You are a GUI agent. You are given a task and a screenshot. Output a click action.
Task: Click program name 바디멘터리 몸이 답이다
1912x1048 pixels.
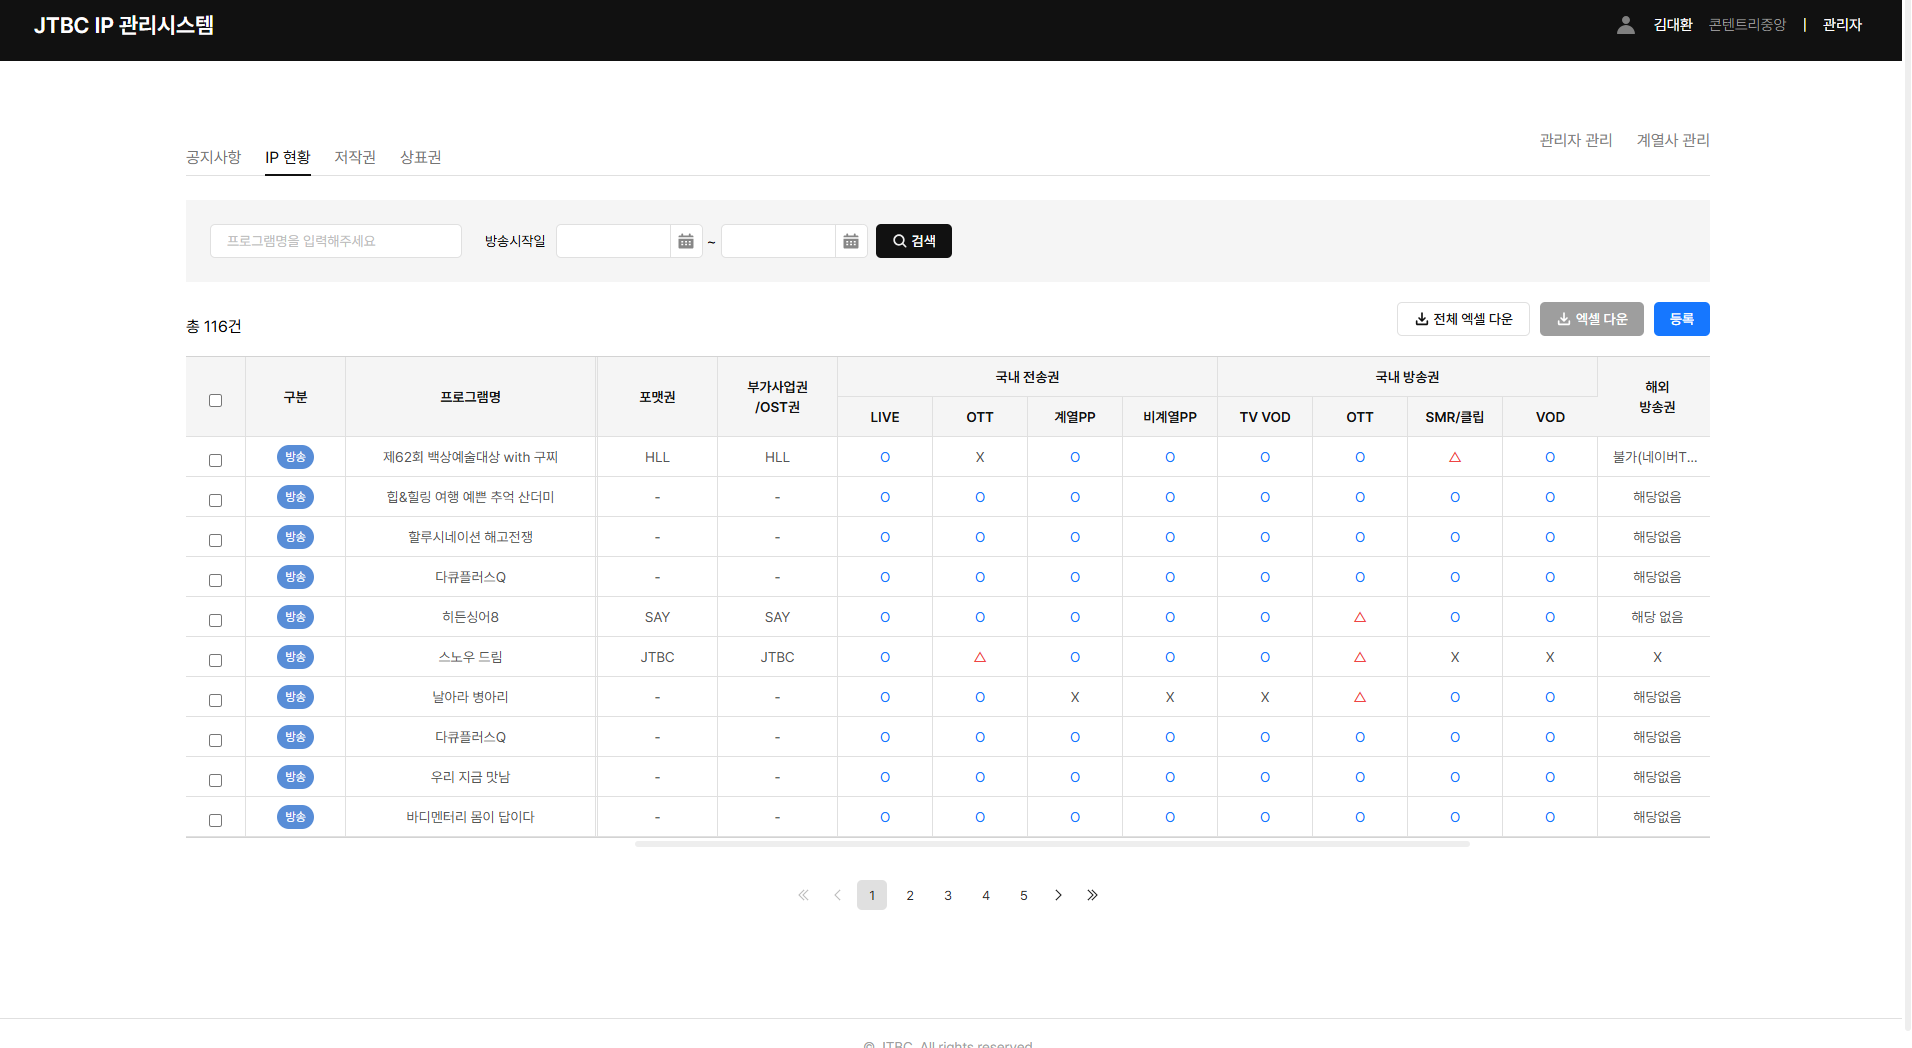coord(471,817)
